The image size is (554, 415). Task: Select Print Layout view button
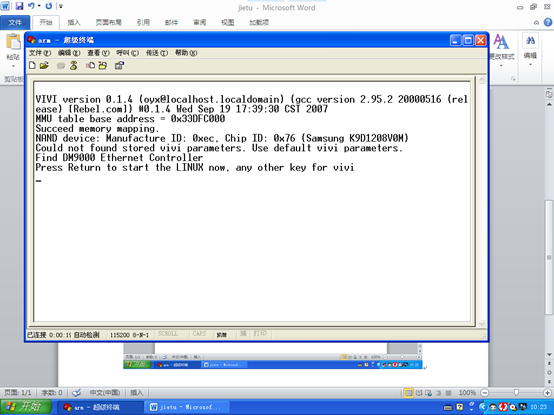pos(408,393)
